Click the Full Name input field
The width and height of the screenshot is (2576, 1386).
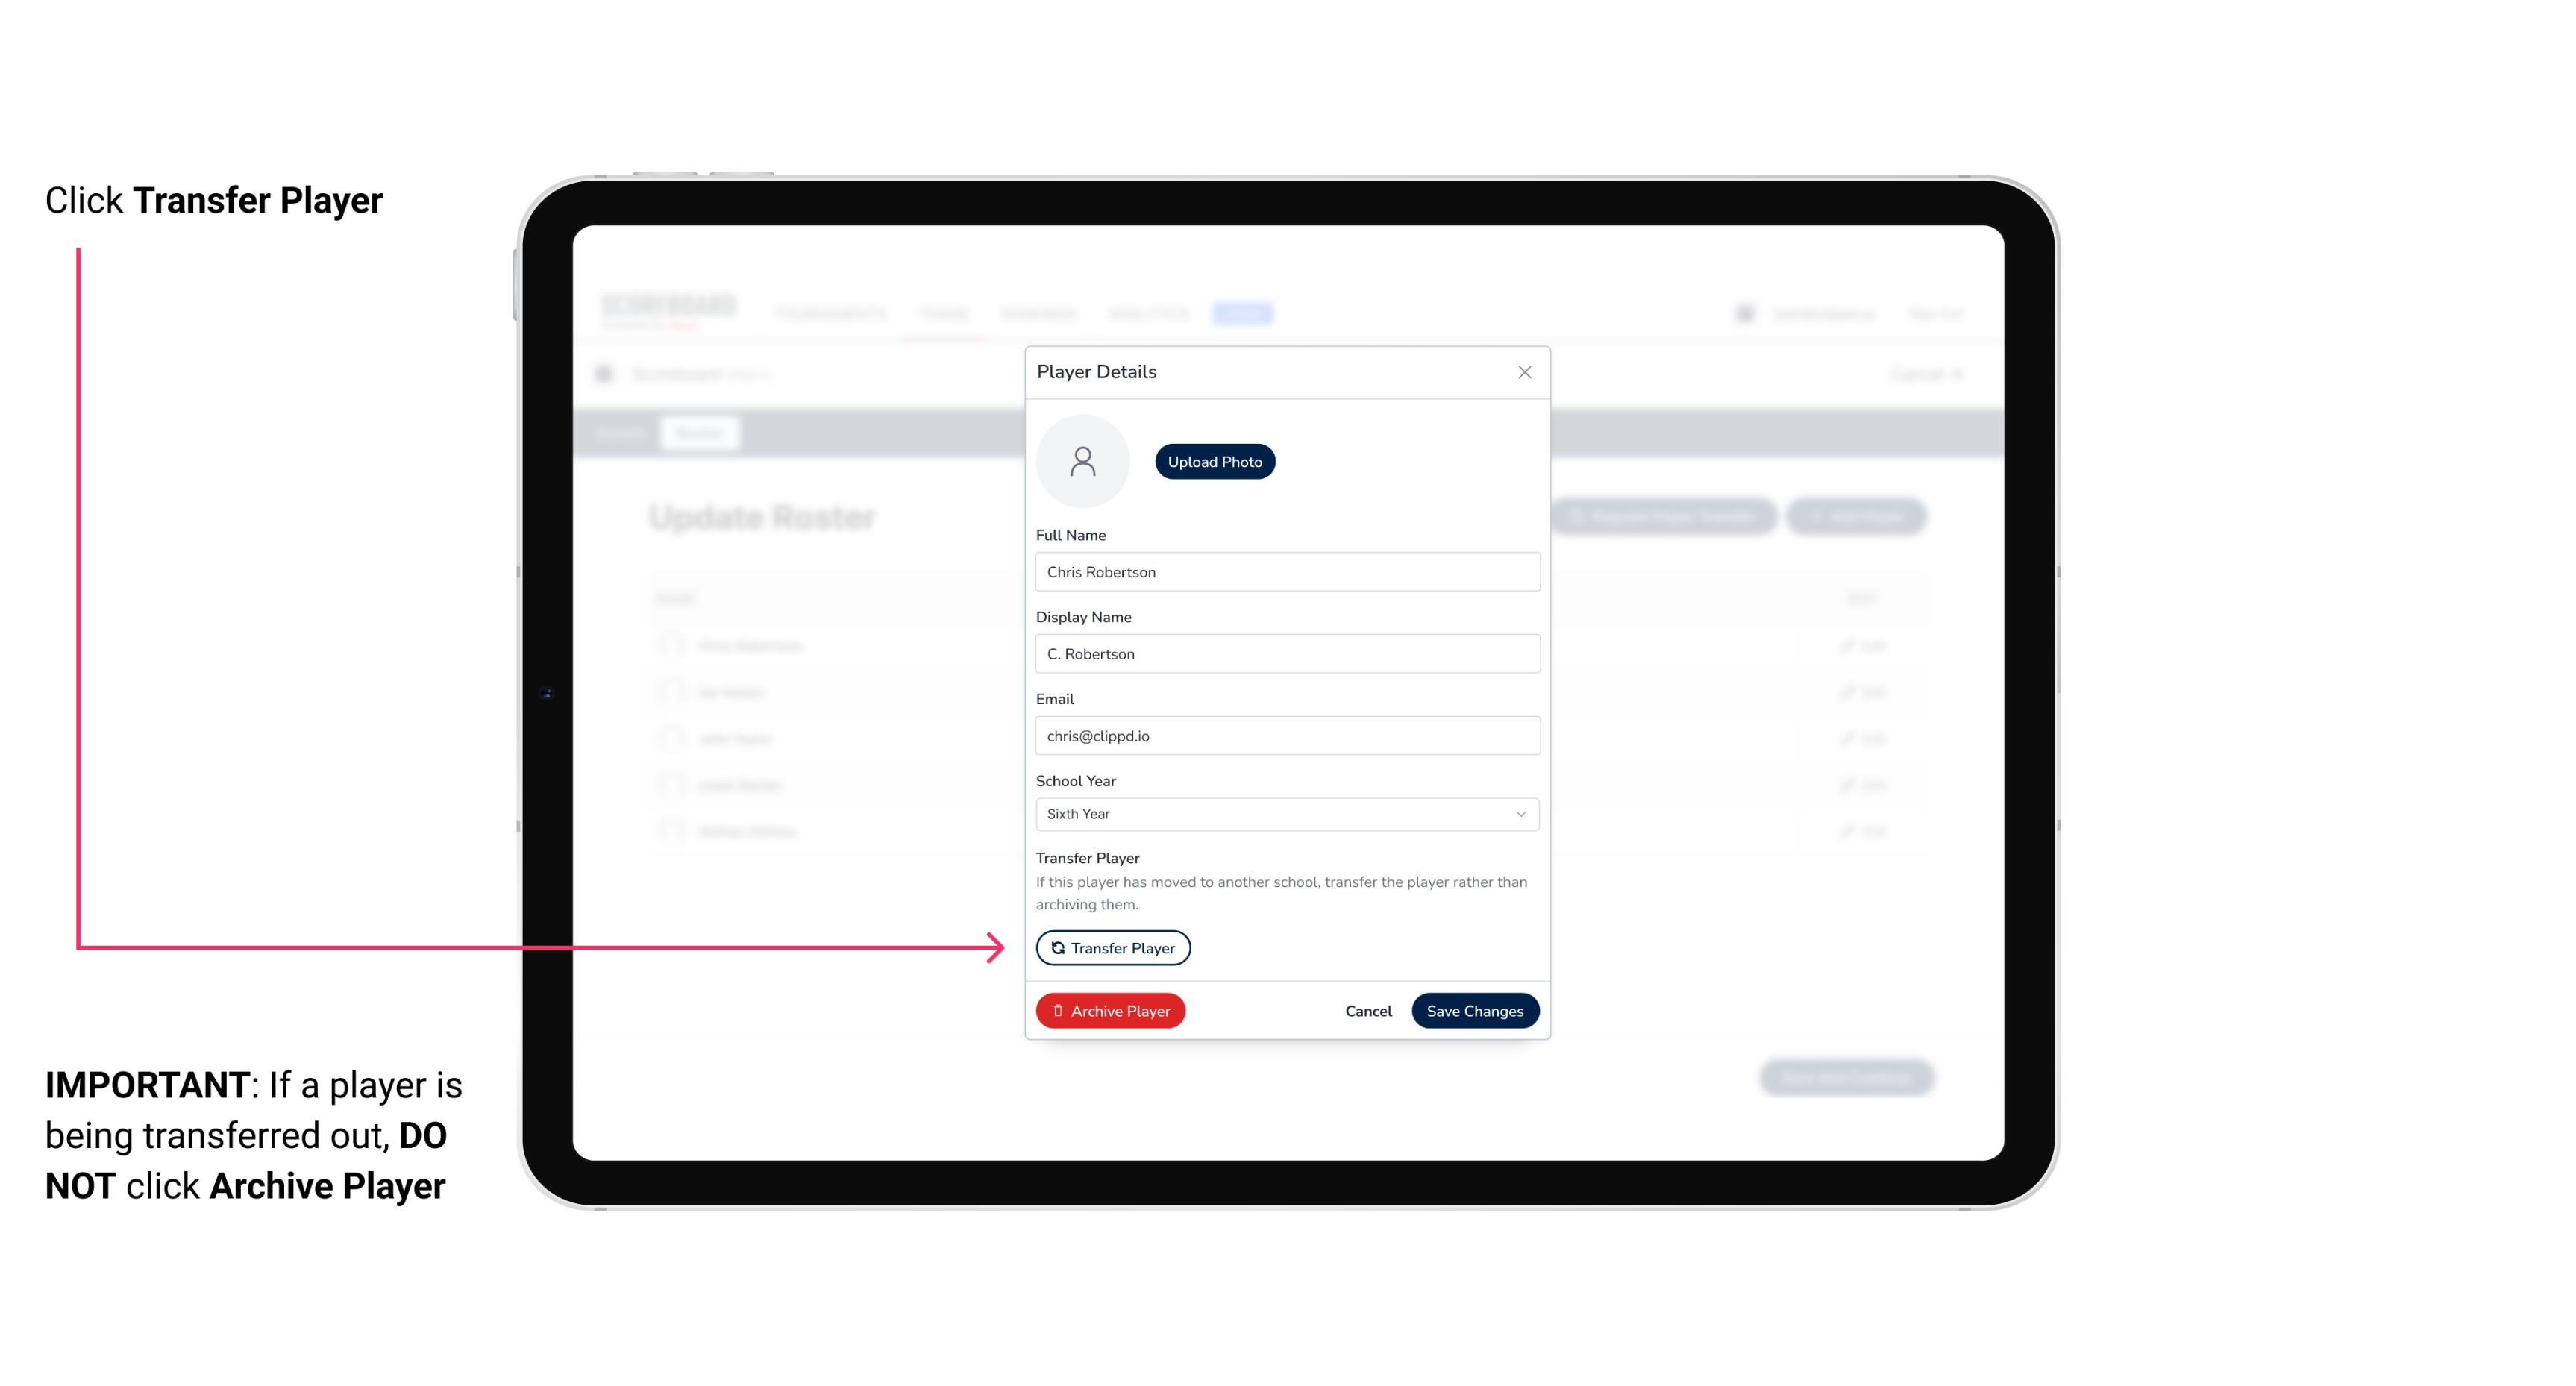1285,570
